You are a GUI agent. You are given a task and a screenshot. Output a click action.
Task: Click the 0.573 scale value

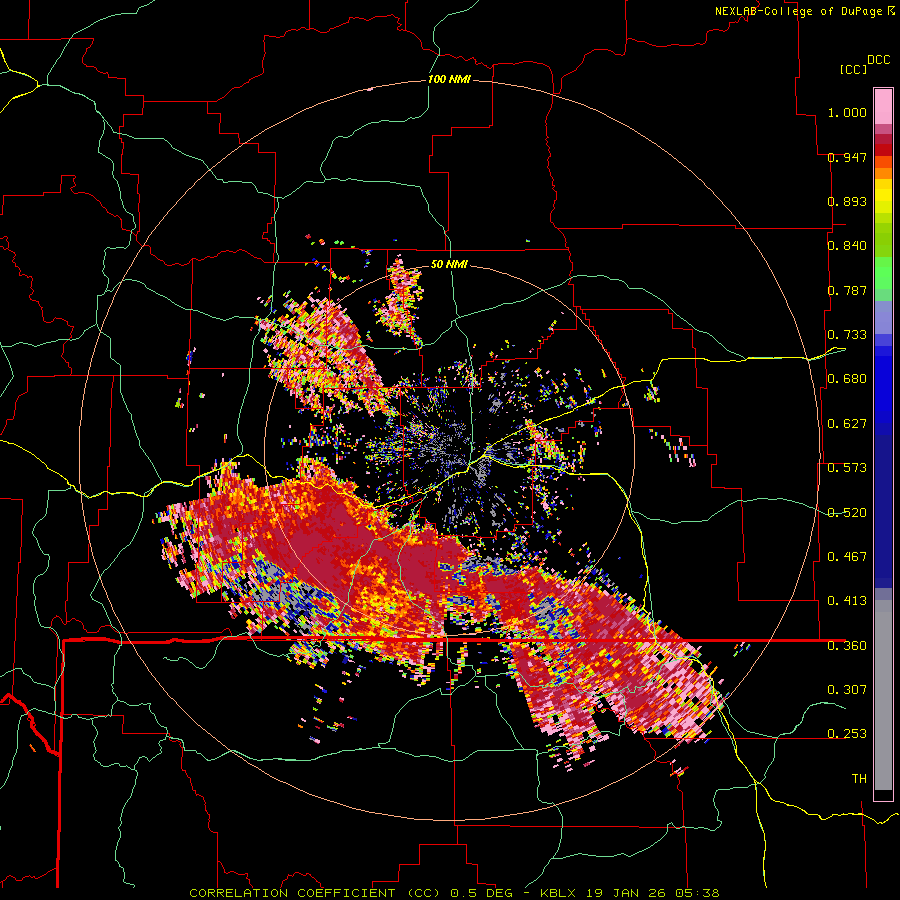click(x=847, y=468)
